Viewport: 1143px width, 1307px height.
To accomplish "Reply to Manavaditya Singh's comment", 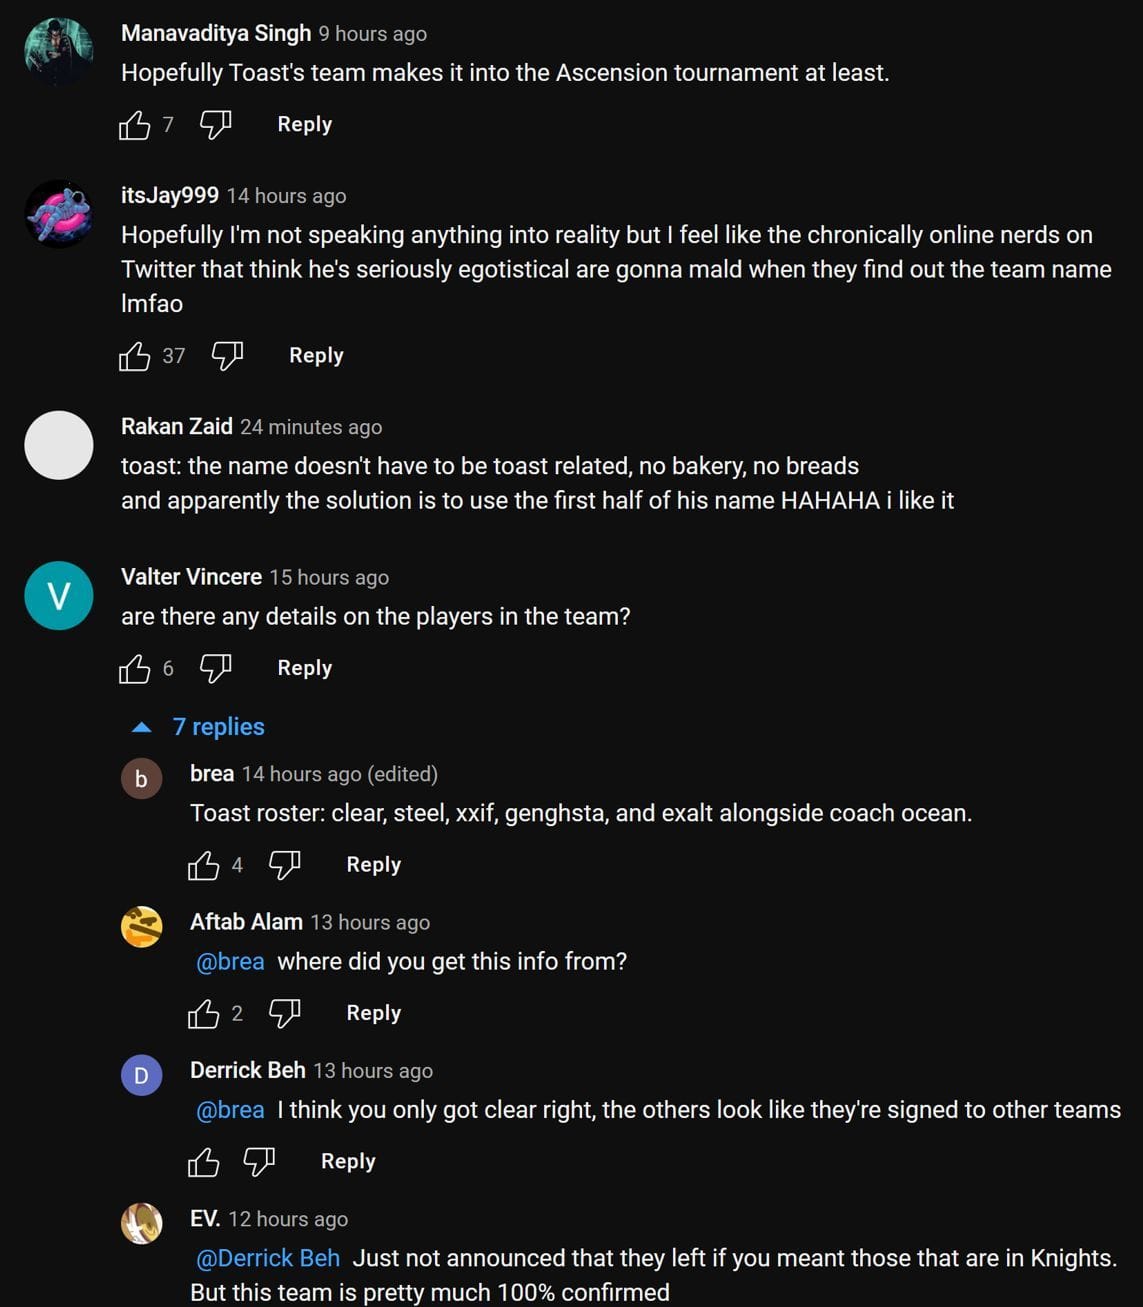I will 304,125.
